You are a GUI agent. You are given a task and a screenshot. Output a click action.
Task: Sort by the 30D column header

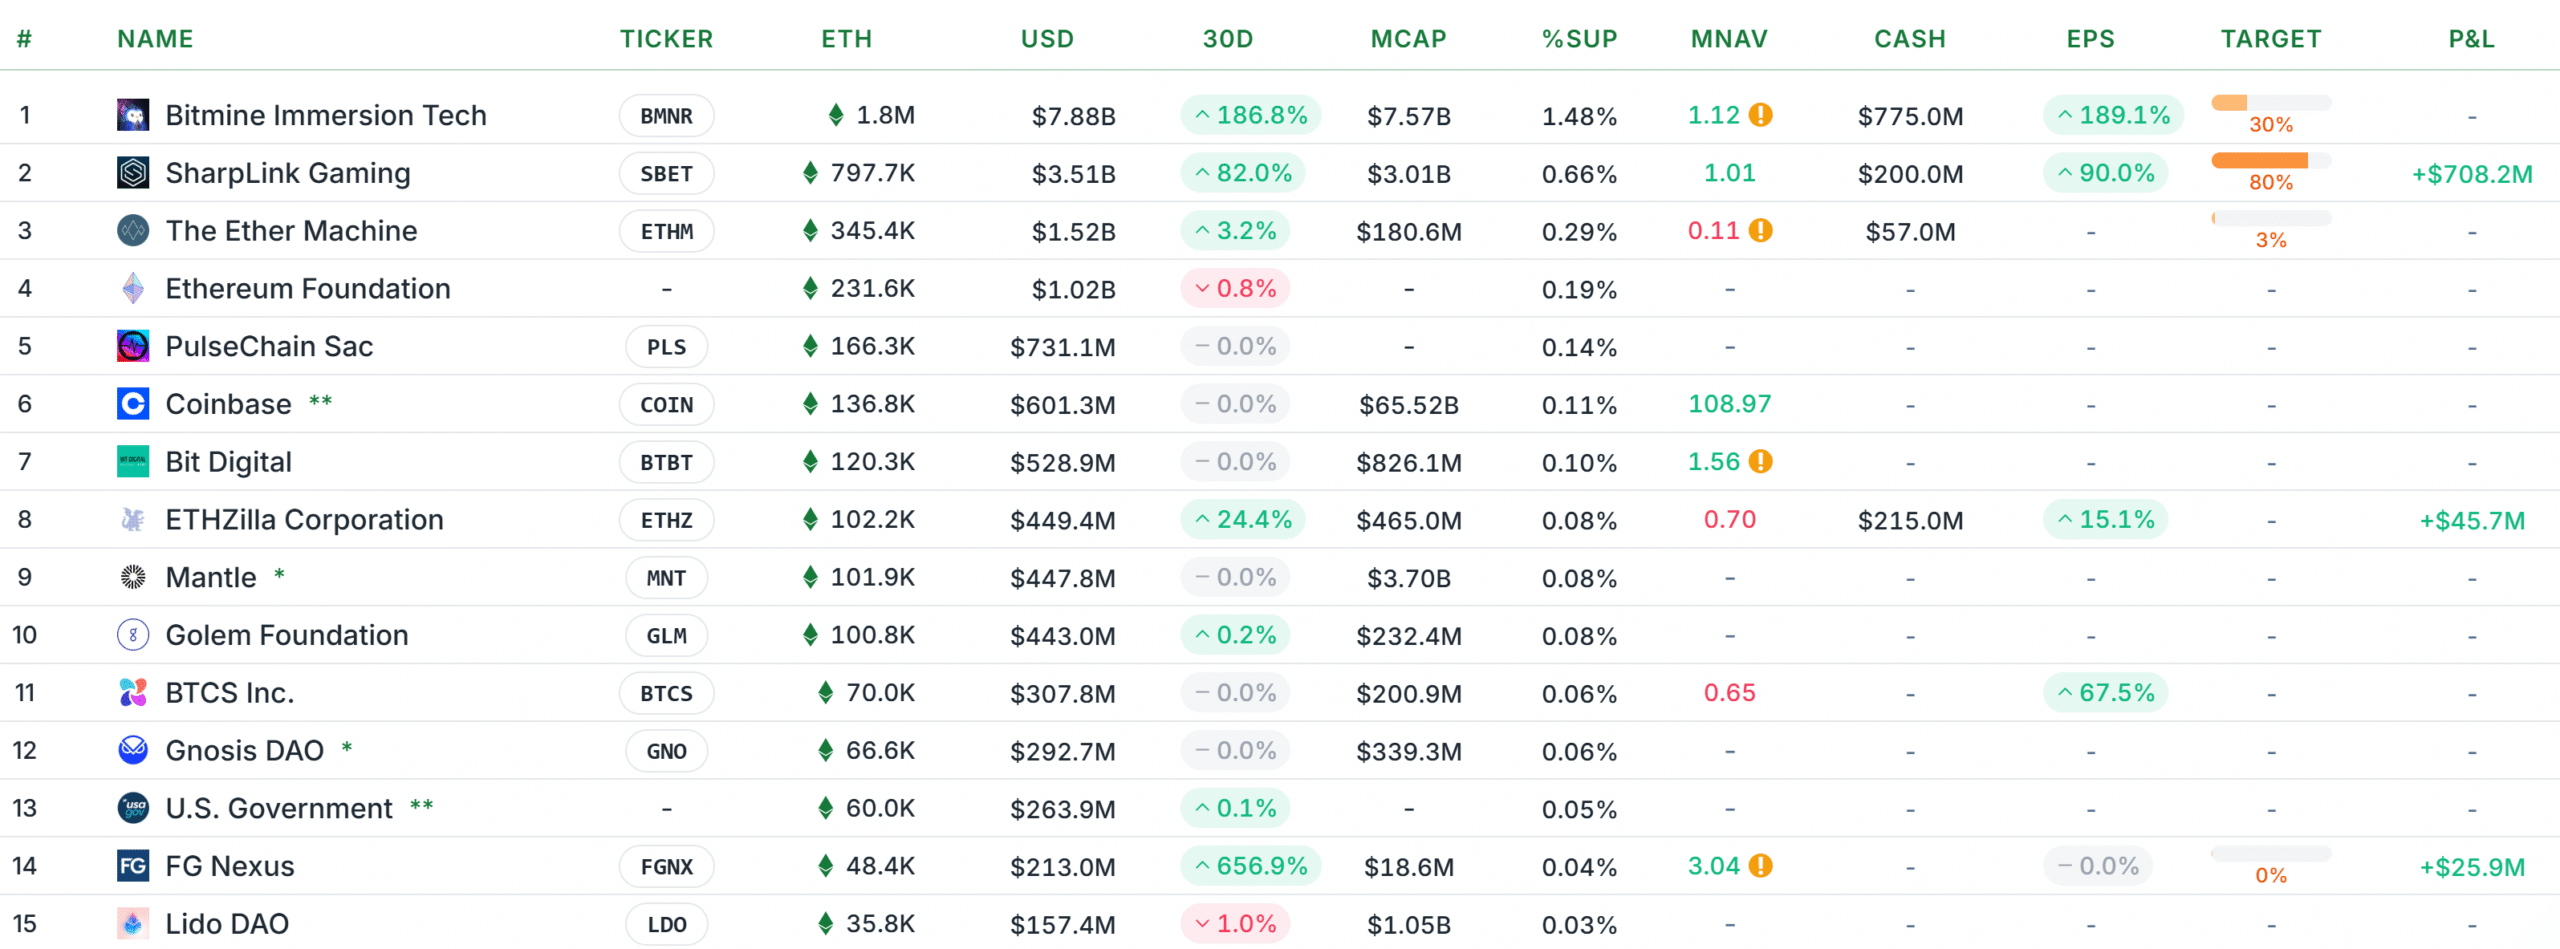pyautogui.click(x=1228, y=39)
